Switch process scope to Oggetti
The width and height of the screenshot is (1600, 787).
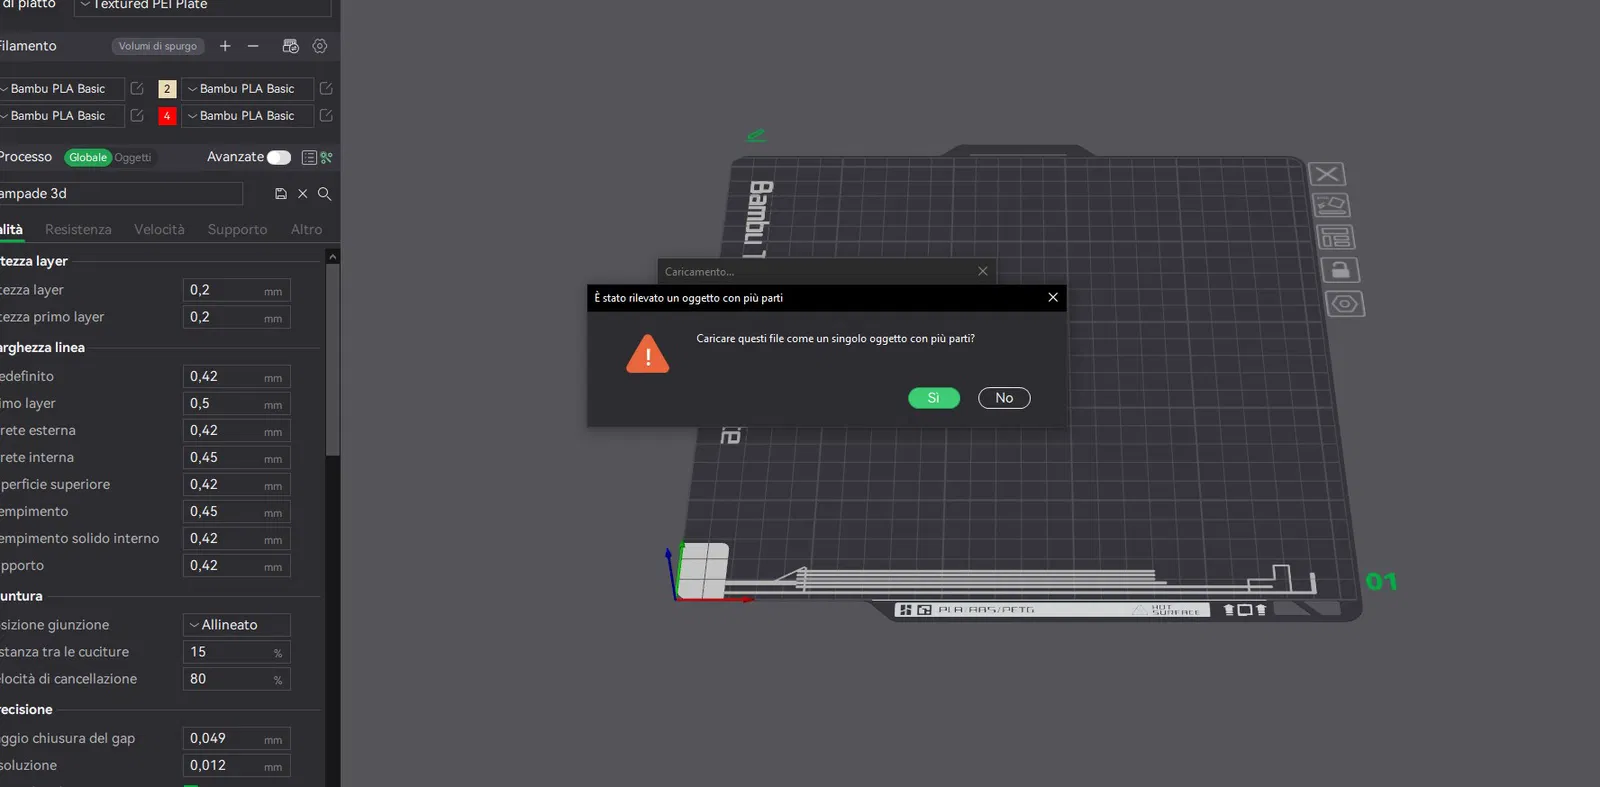133,157
